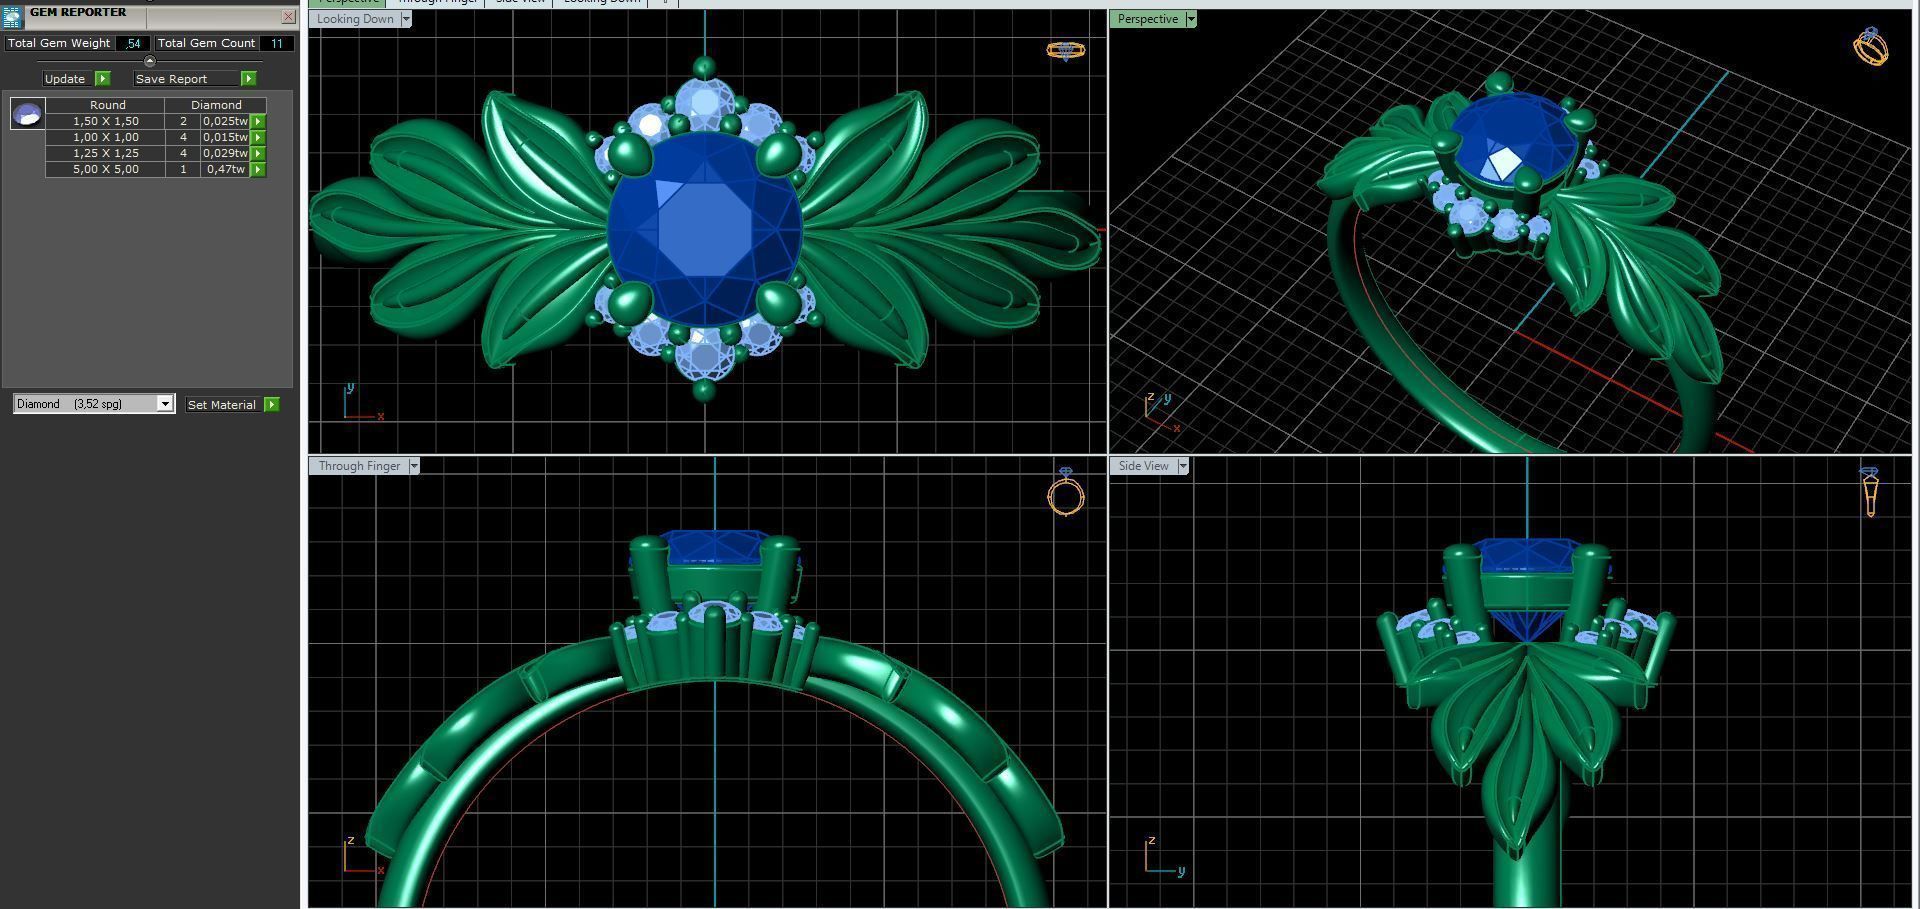Click the Looking Down viewport label
This screenshot has width=1920, height=909.
point(355,19)
